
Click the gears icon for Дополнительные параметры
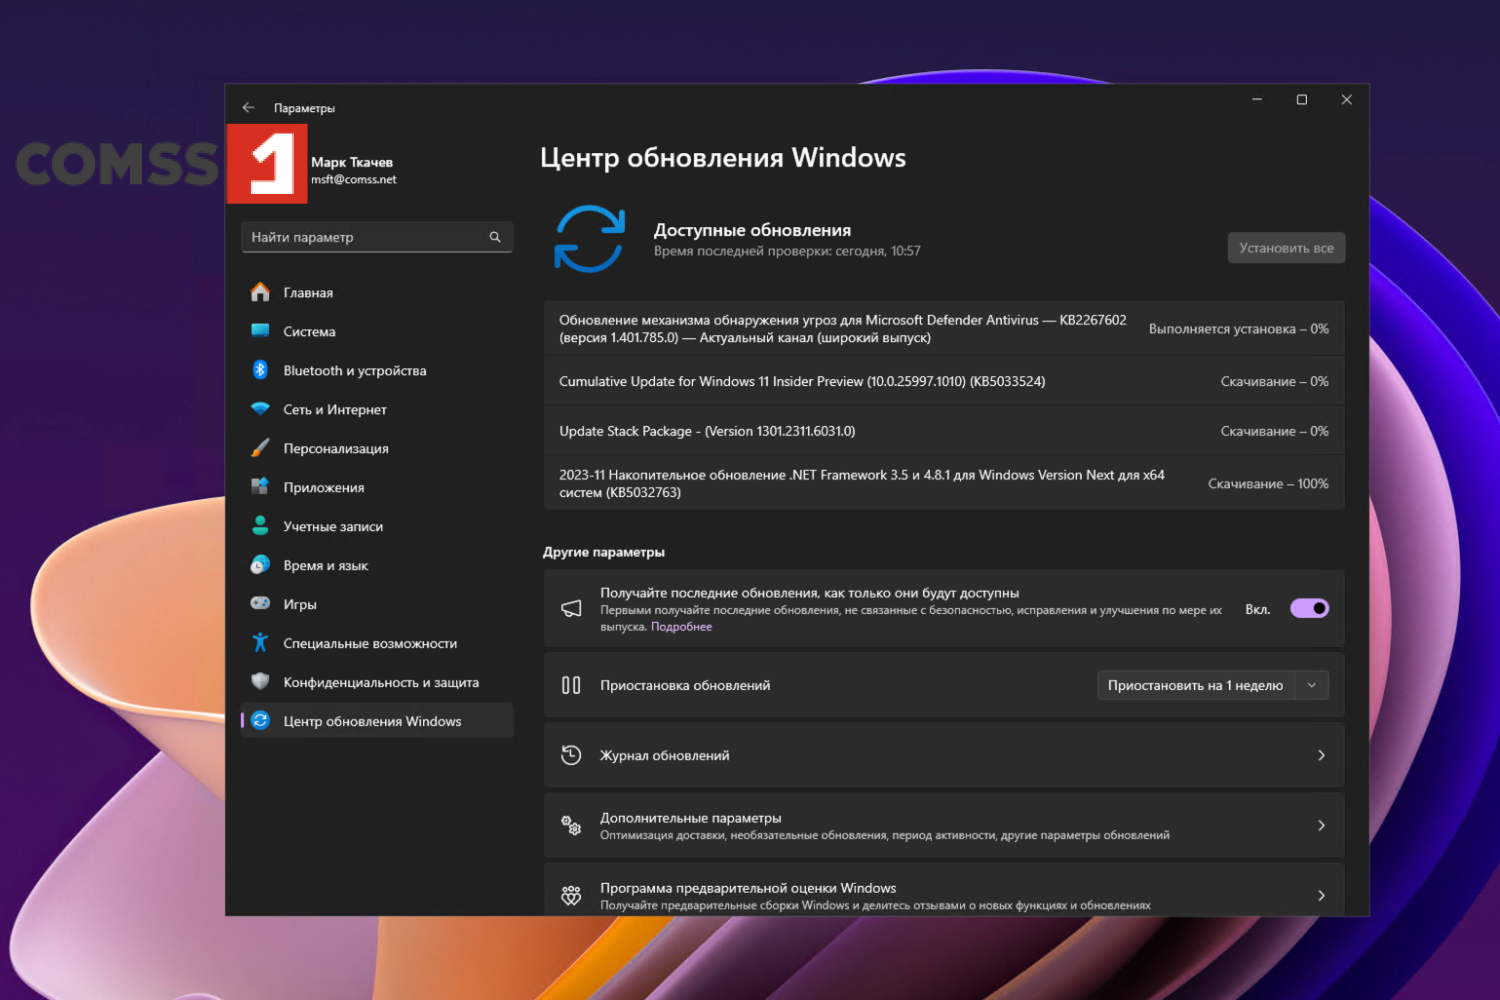point(571,826)
